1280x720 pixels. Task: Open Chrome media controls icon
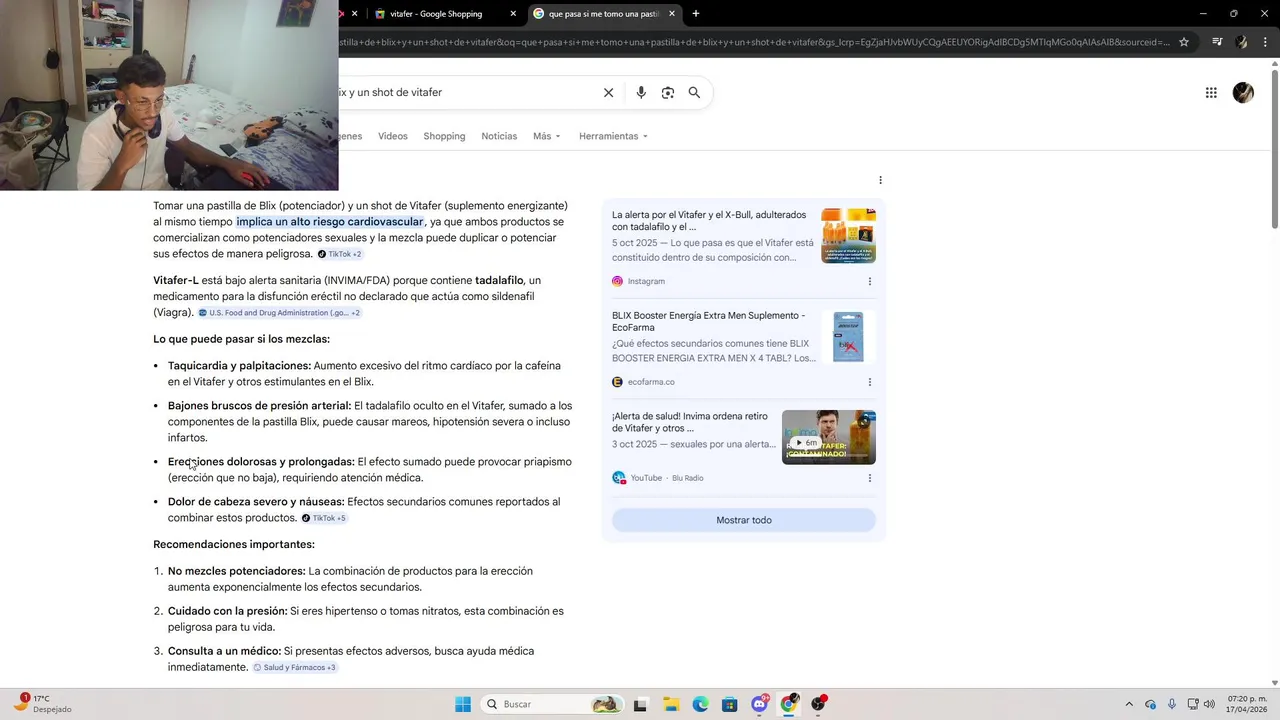(1217, 42)
